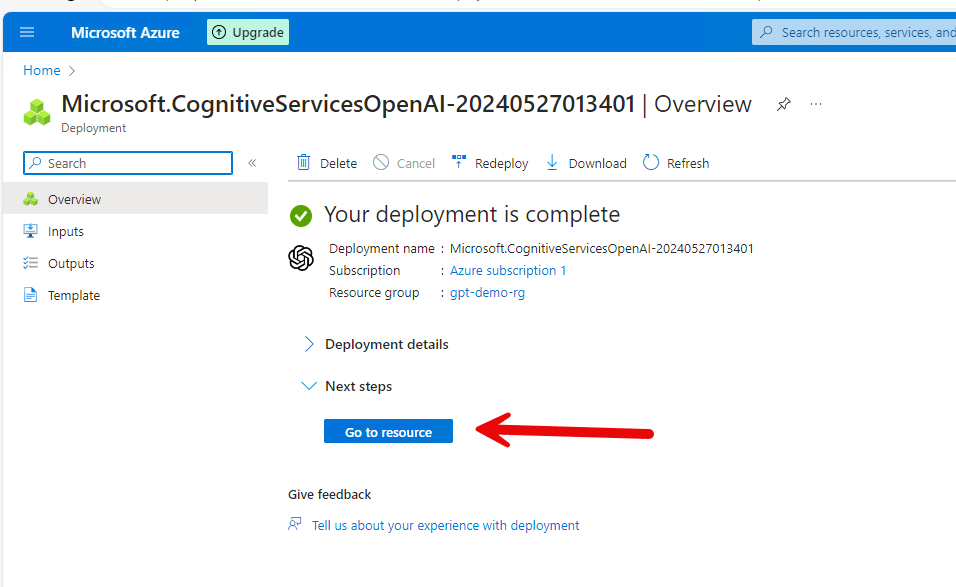Viewport: 956px width, 587px height.
Task: Open the more options ellipsis
Action: click(816, 104)
